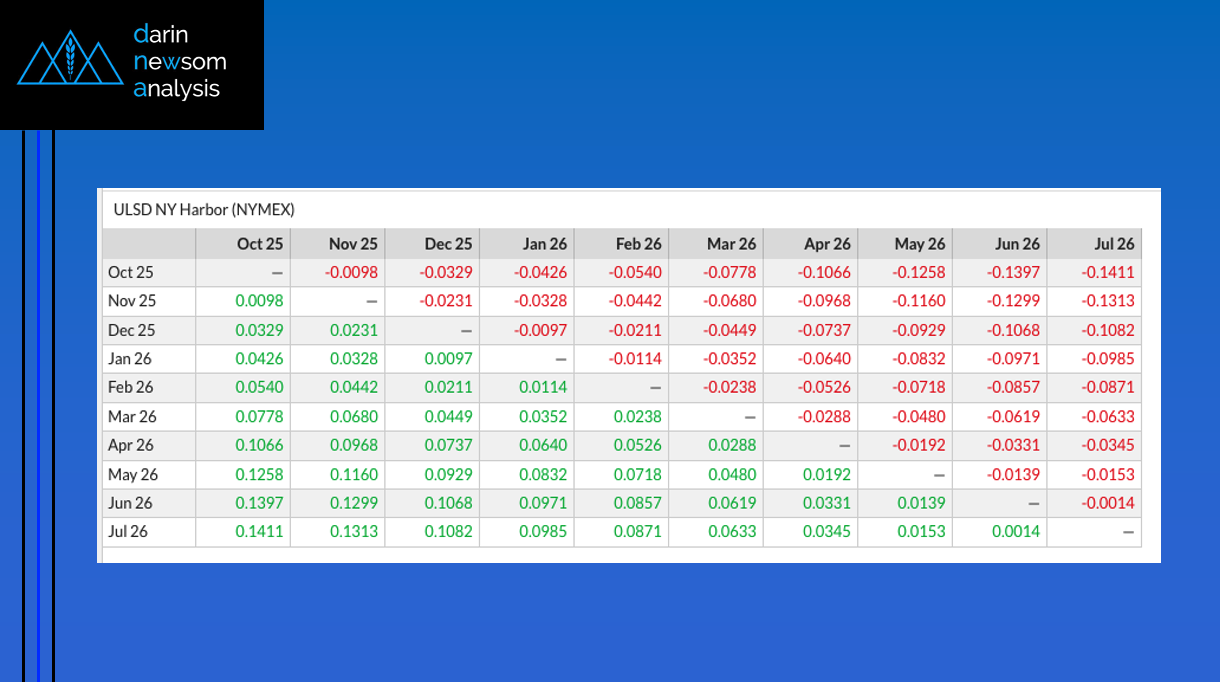
Task: Select the red -0.0014 spread value
Action: [x=1108, y=503]
